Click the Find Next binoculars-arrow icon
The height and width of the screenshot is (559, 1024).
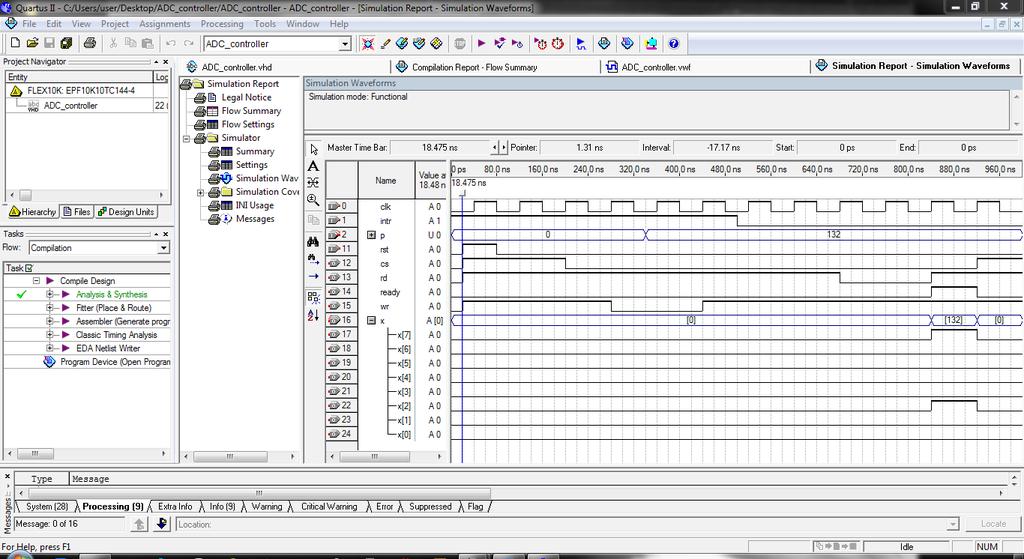pyautogui.click(x=313, y=259)
